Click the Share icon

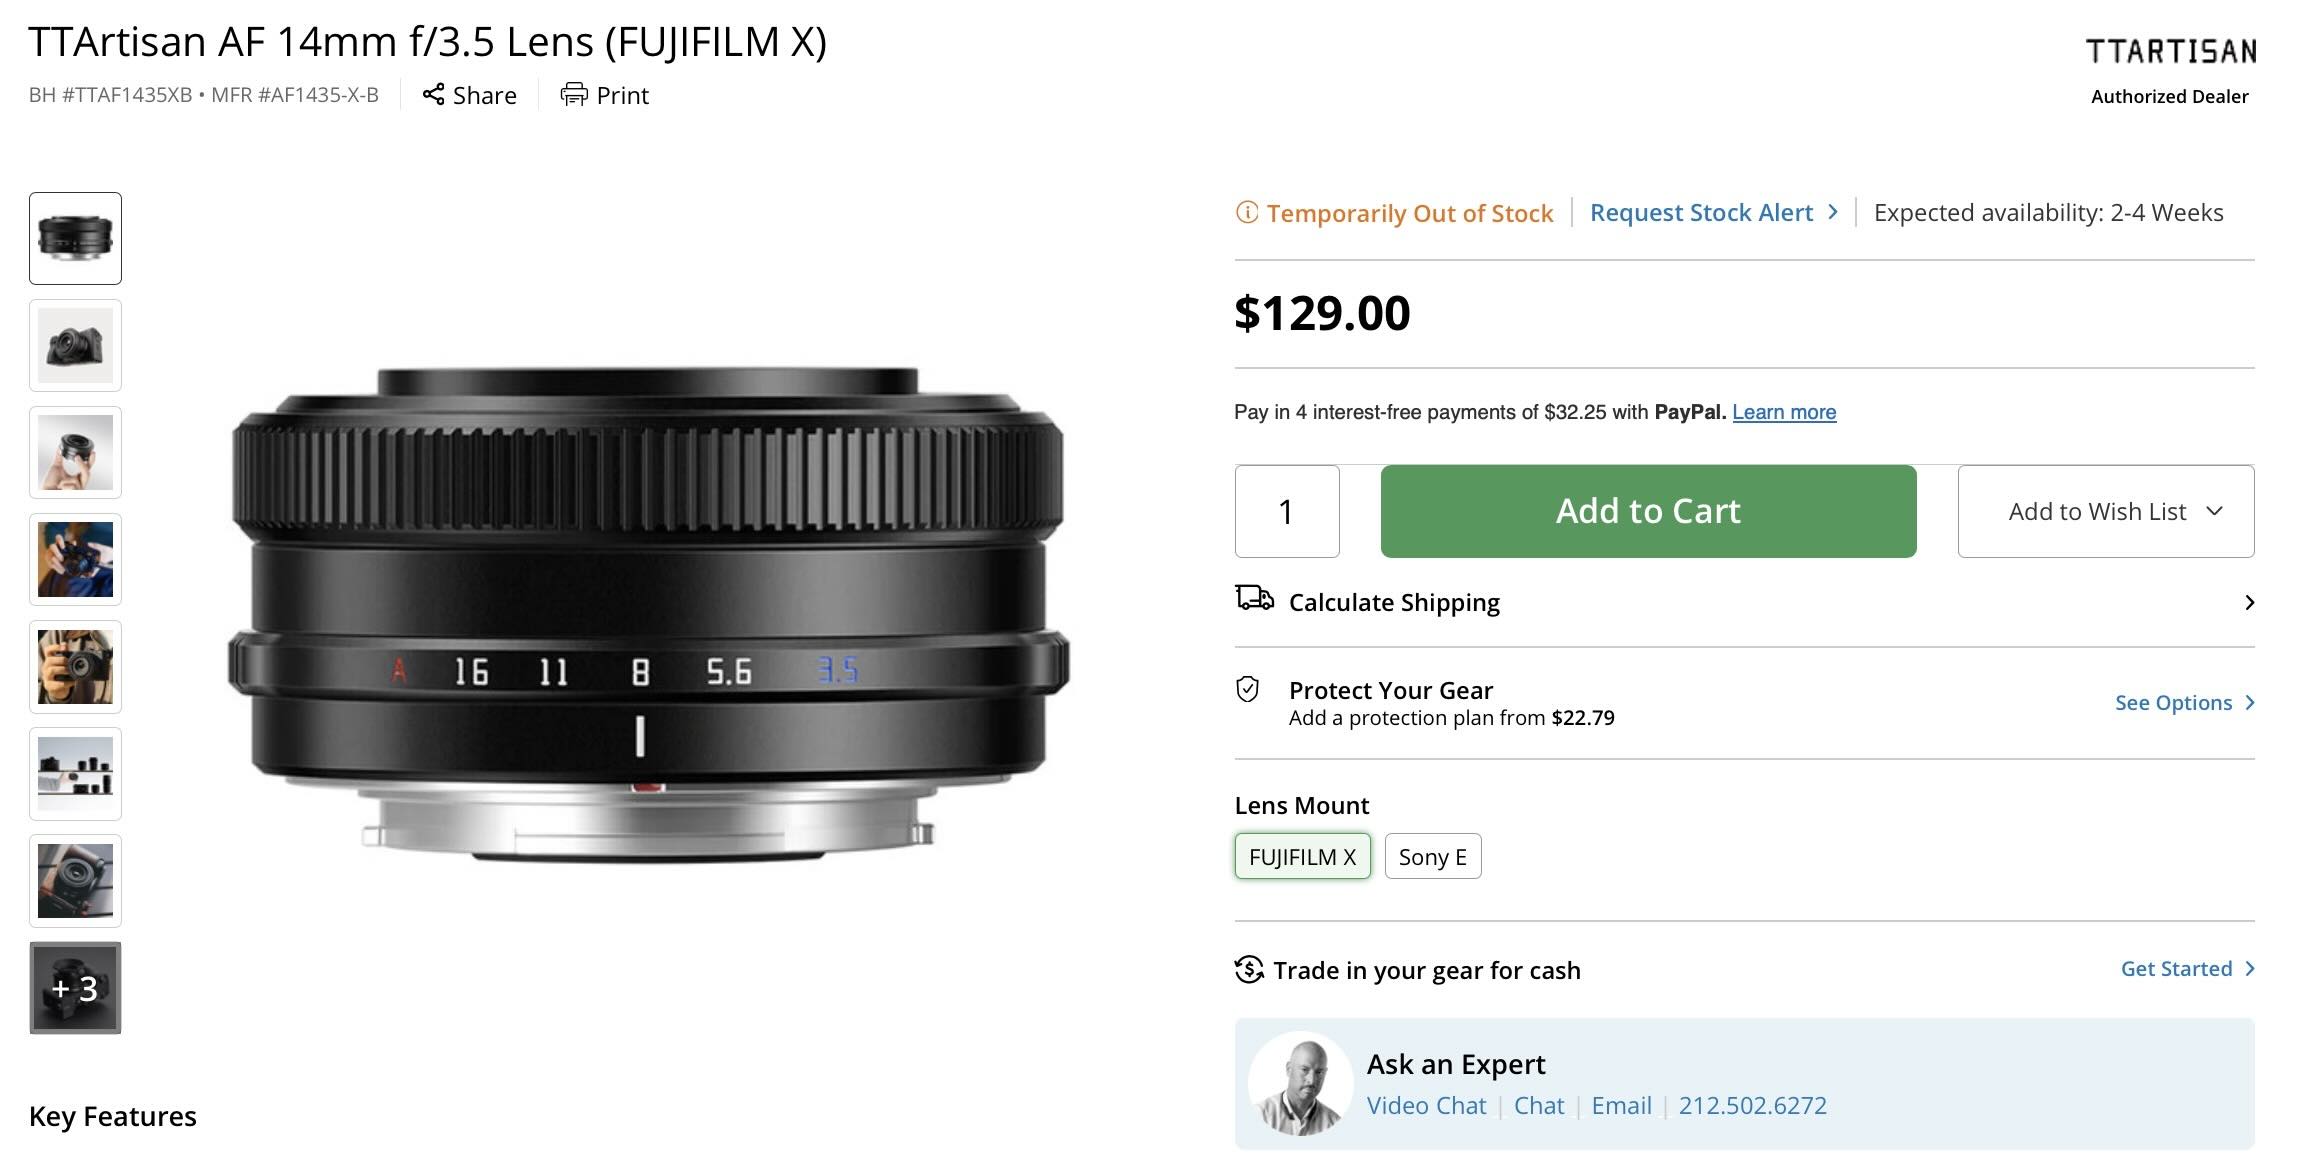coord(434,95)
